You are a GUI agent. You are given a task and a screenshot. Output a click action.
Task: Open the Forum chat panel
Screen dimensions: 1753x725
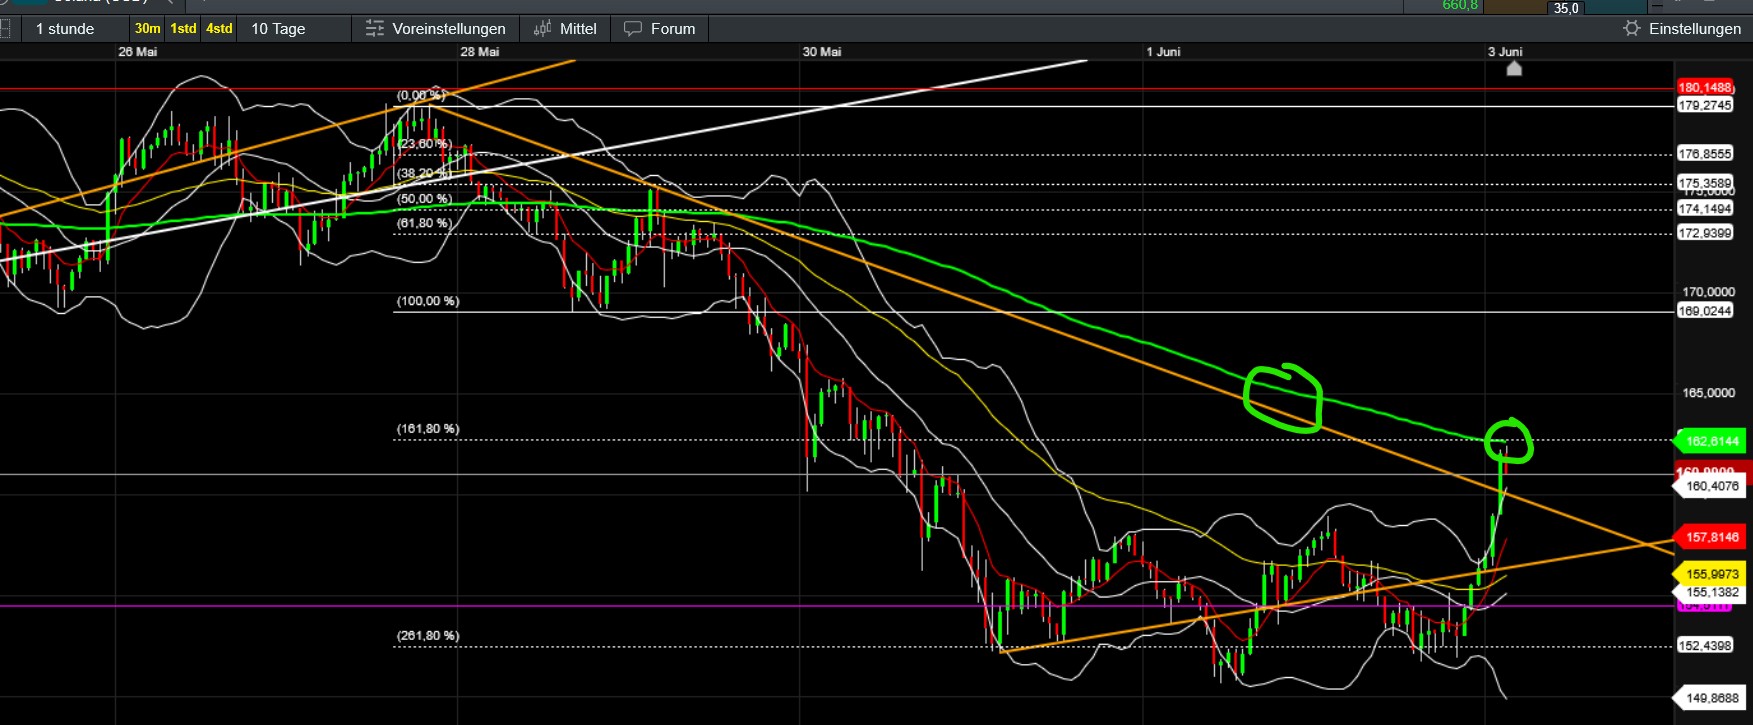660,29
